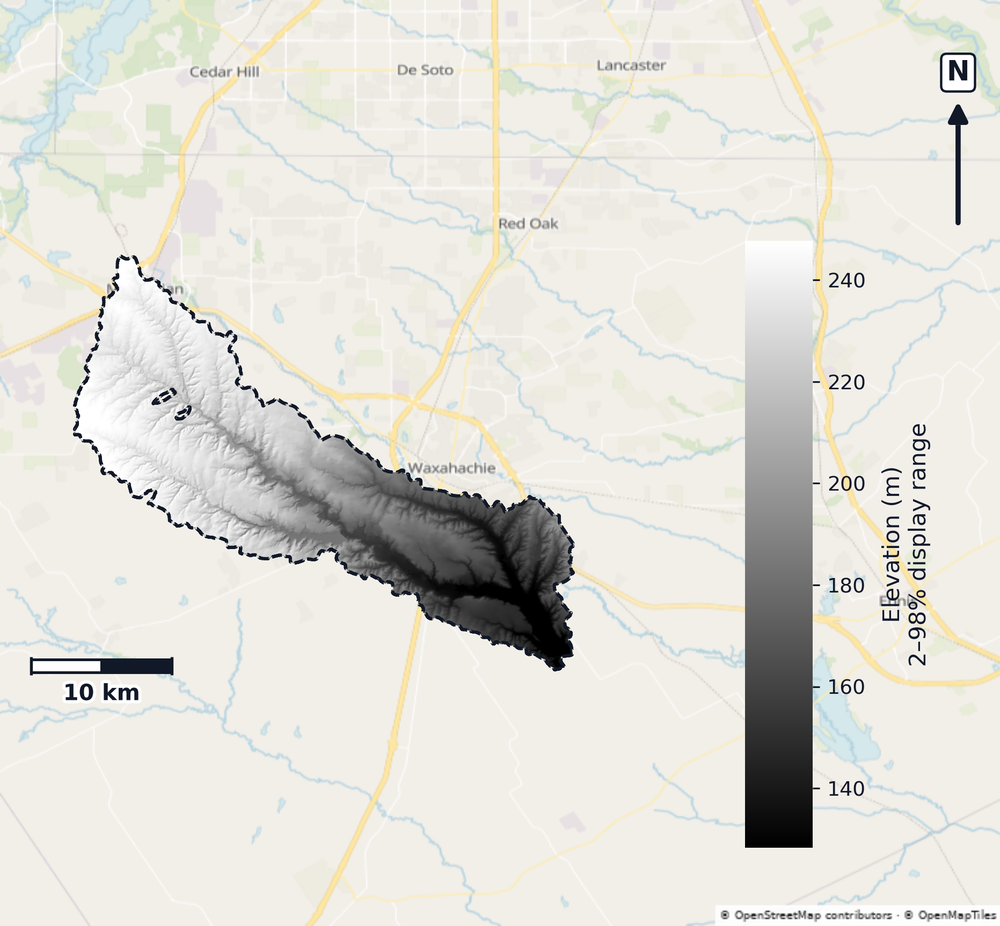Select the Red Oak map label
Screen dimensions: 1000x926
(528, 224)
